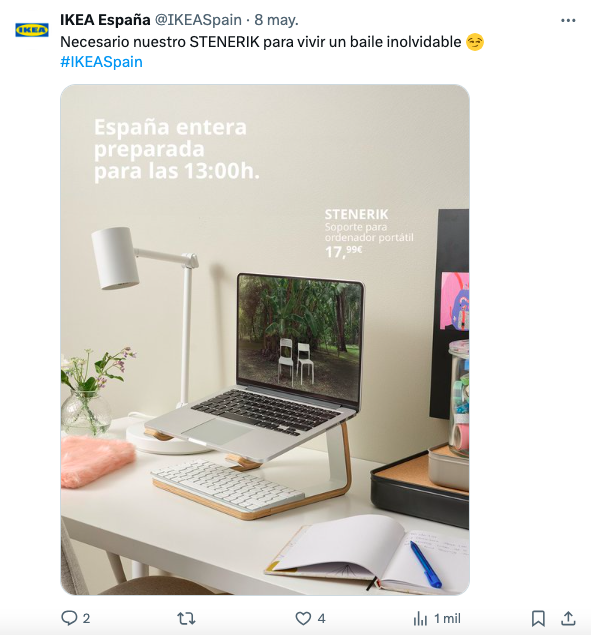This screenshot has height=635, width=591.
Task: Open the @IKEASpain handle link
Action: pos(198,20)
